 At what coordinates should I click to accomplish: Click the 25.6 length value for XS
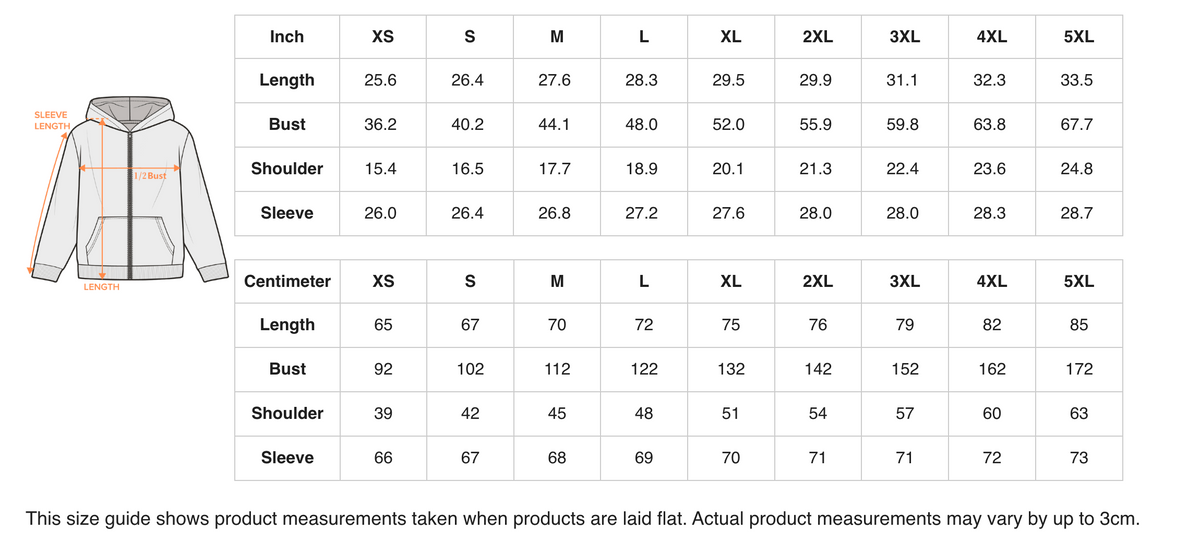380,80
